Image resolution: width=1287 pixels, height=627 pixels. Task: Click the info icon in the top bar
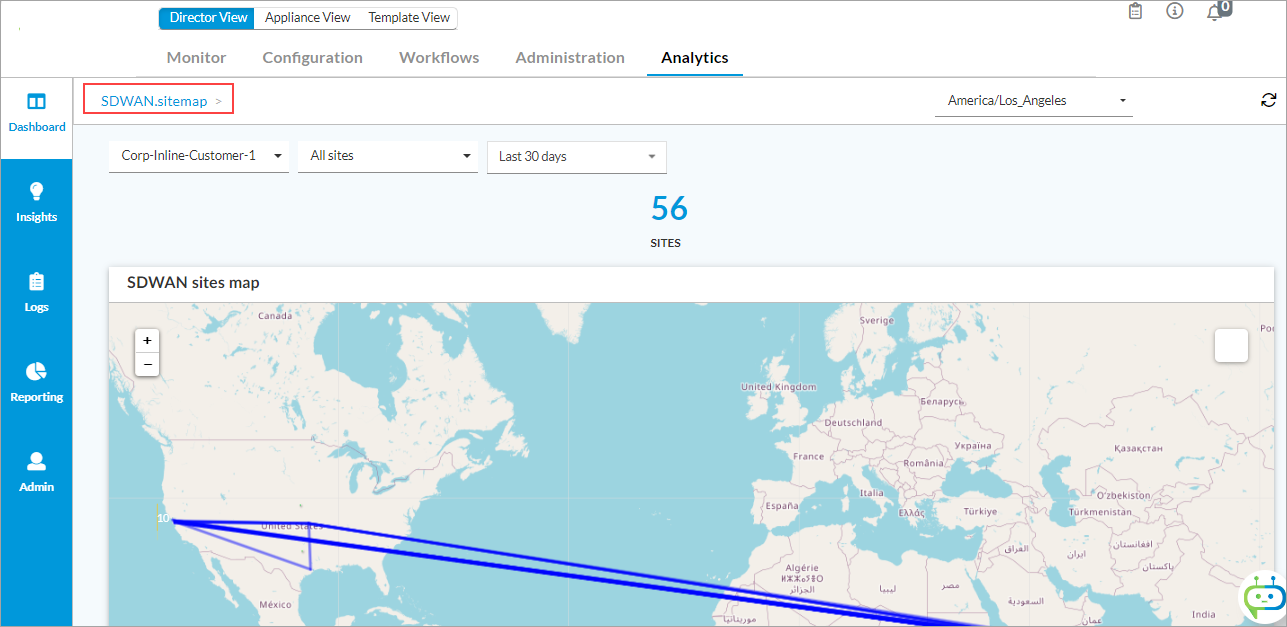1175,11
